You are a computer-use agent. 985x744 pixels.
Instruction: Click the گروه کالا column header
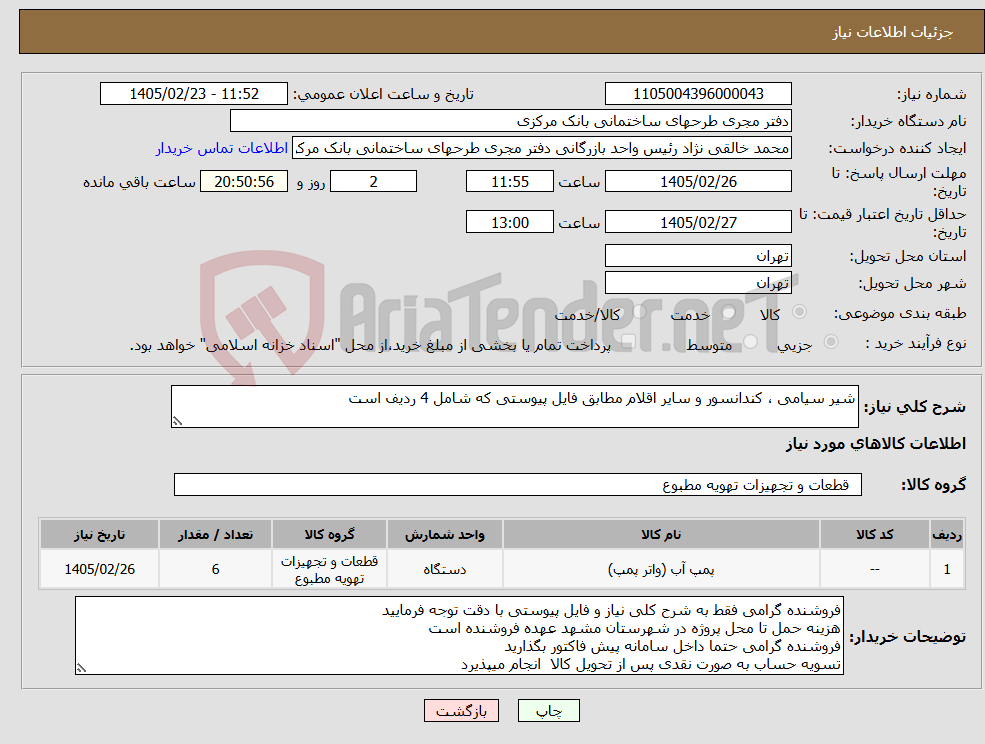tap(329, 534)
